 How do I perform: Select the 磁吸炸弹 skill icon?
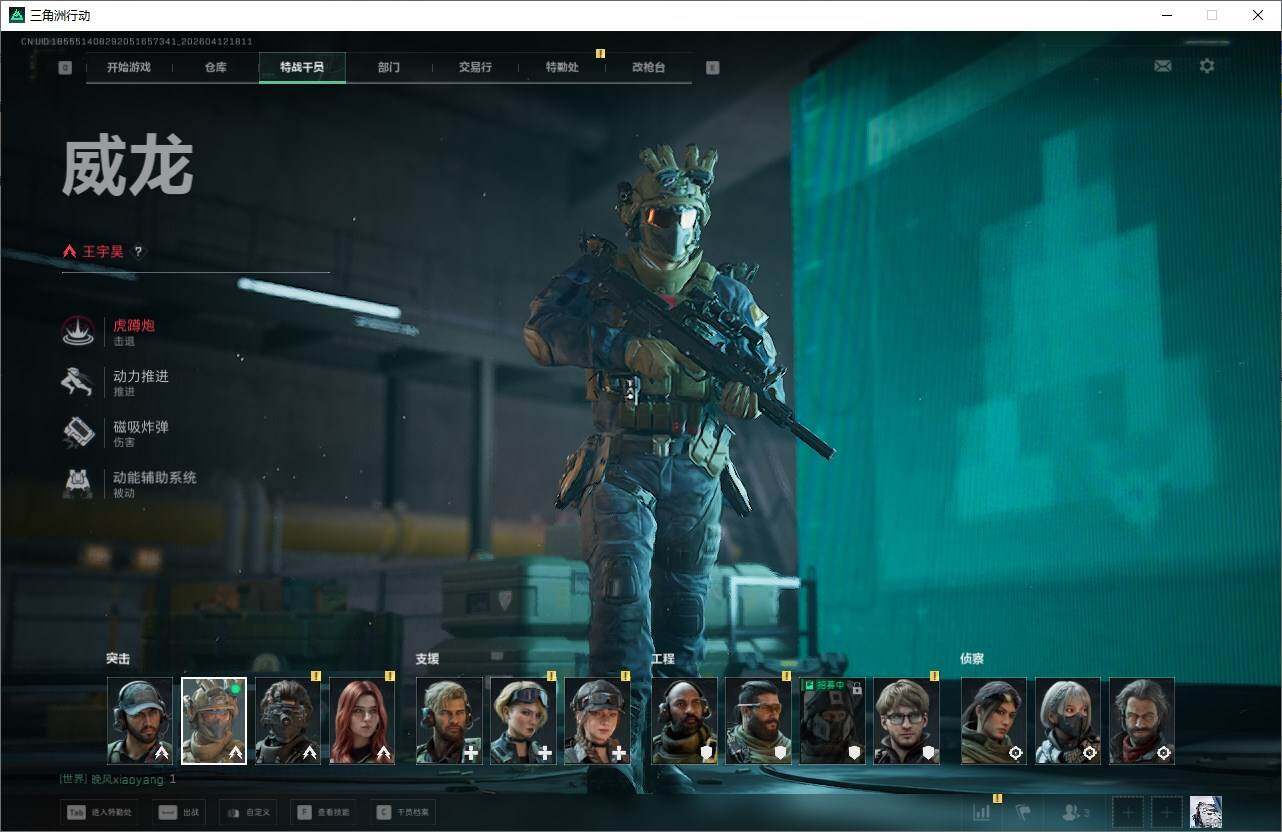(x=78, y=433)
